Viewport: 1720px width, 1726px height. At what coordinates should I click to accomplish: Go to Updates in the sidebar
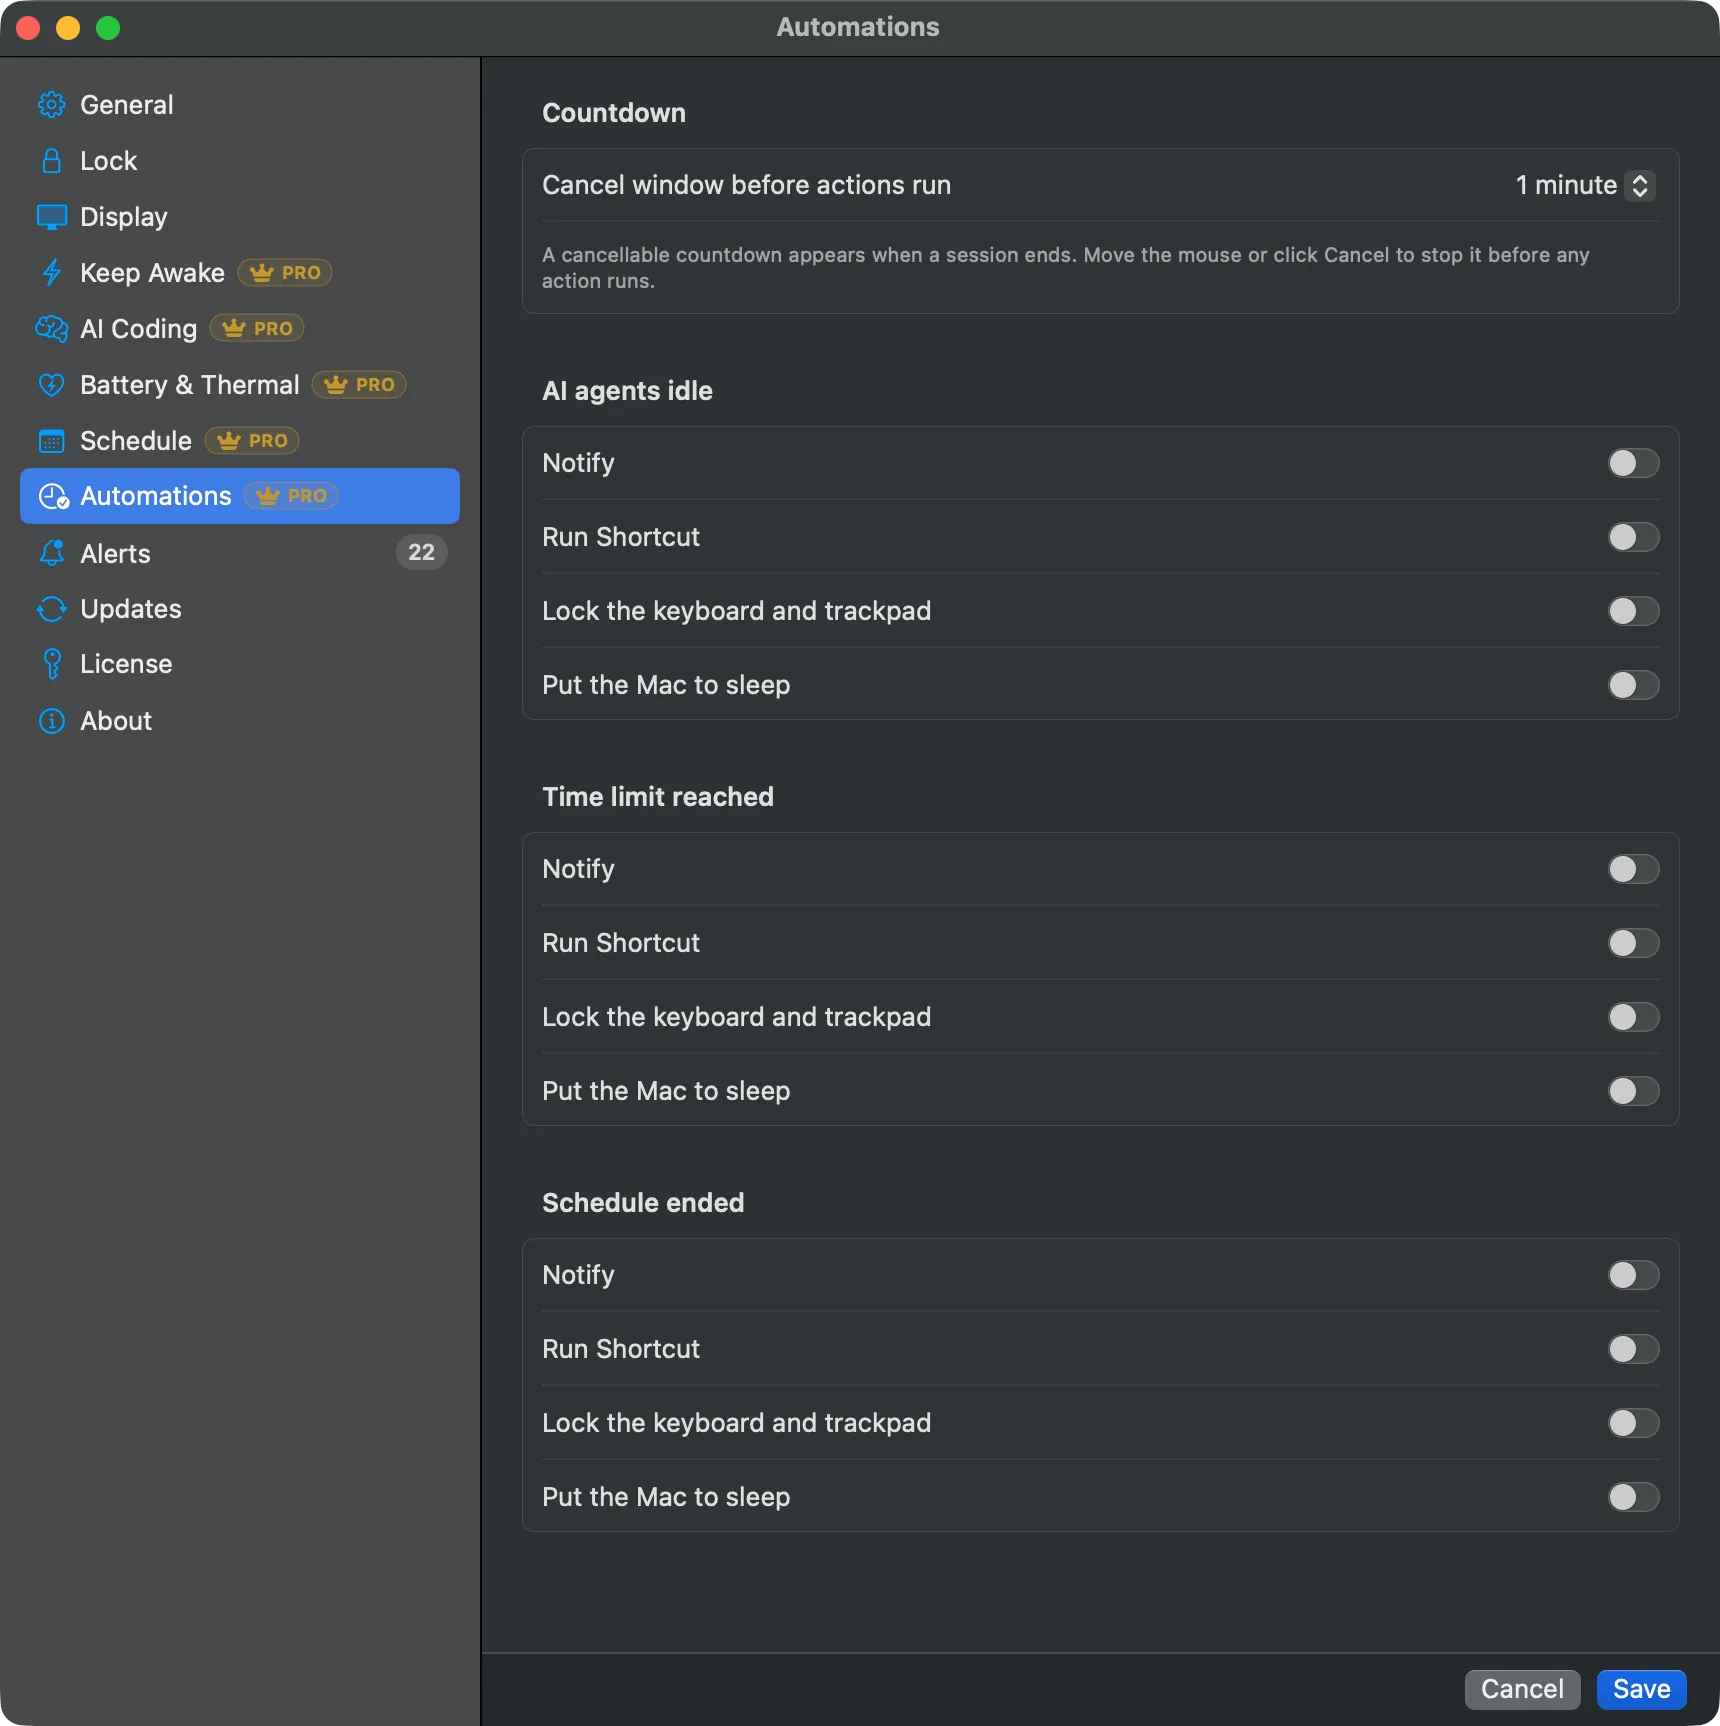pos(240,609)
